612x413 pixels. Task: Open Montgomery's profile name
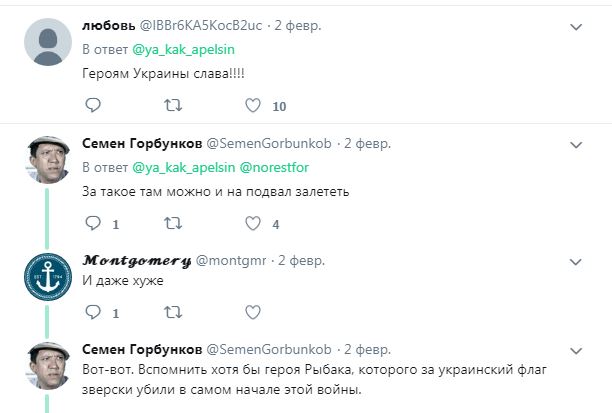coord(136,260)
